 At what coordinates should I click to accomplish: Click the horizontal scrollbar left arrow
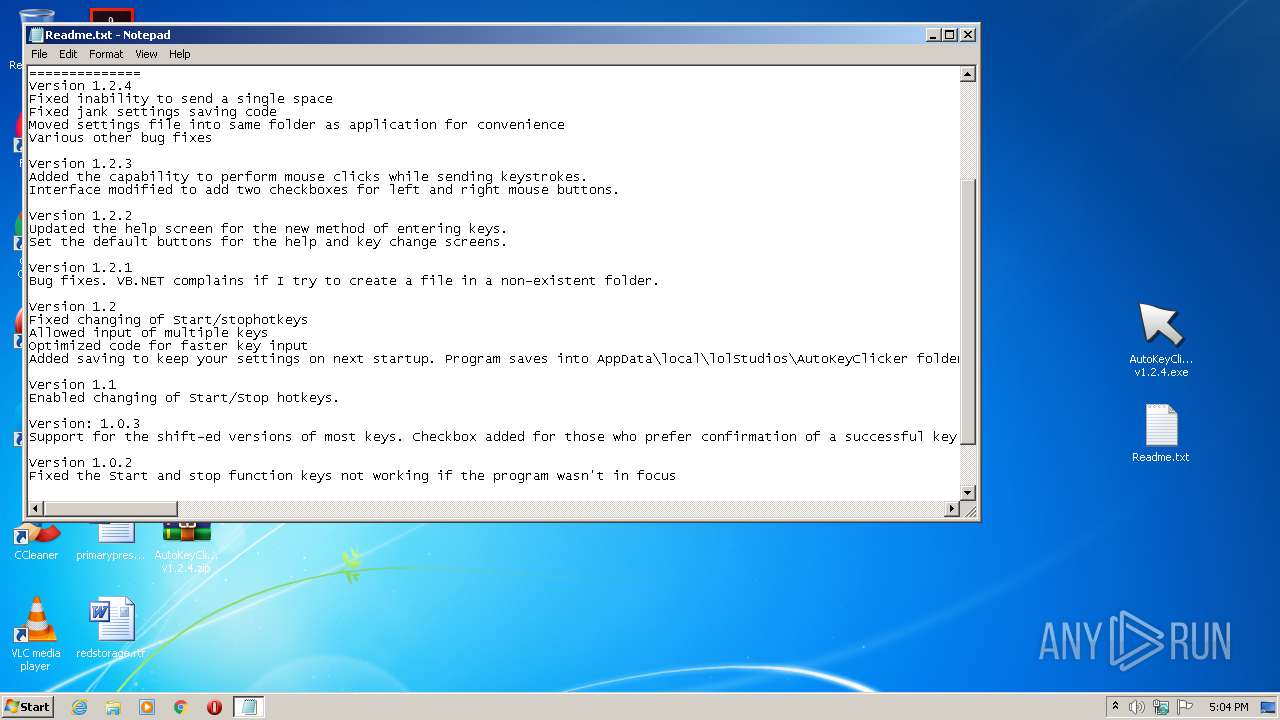tap(36, 509)
